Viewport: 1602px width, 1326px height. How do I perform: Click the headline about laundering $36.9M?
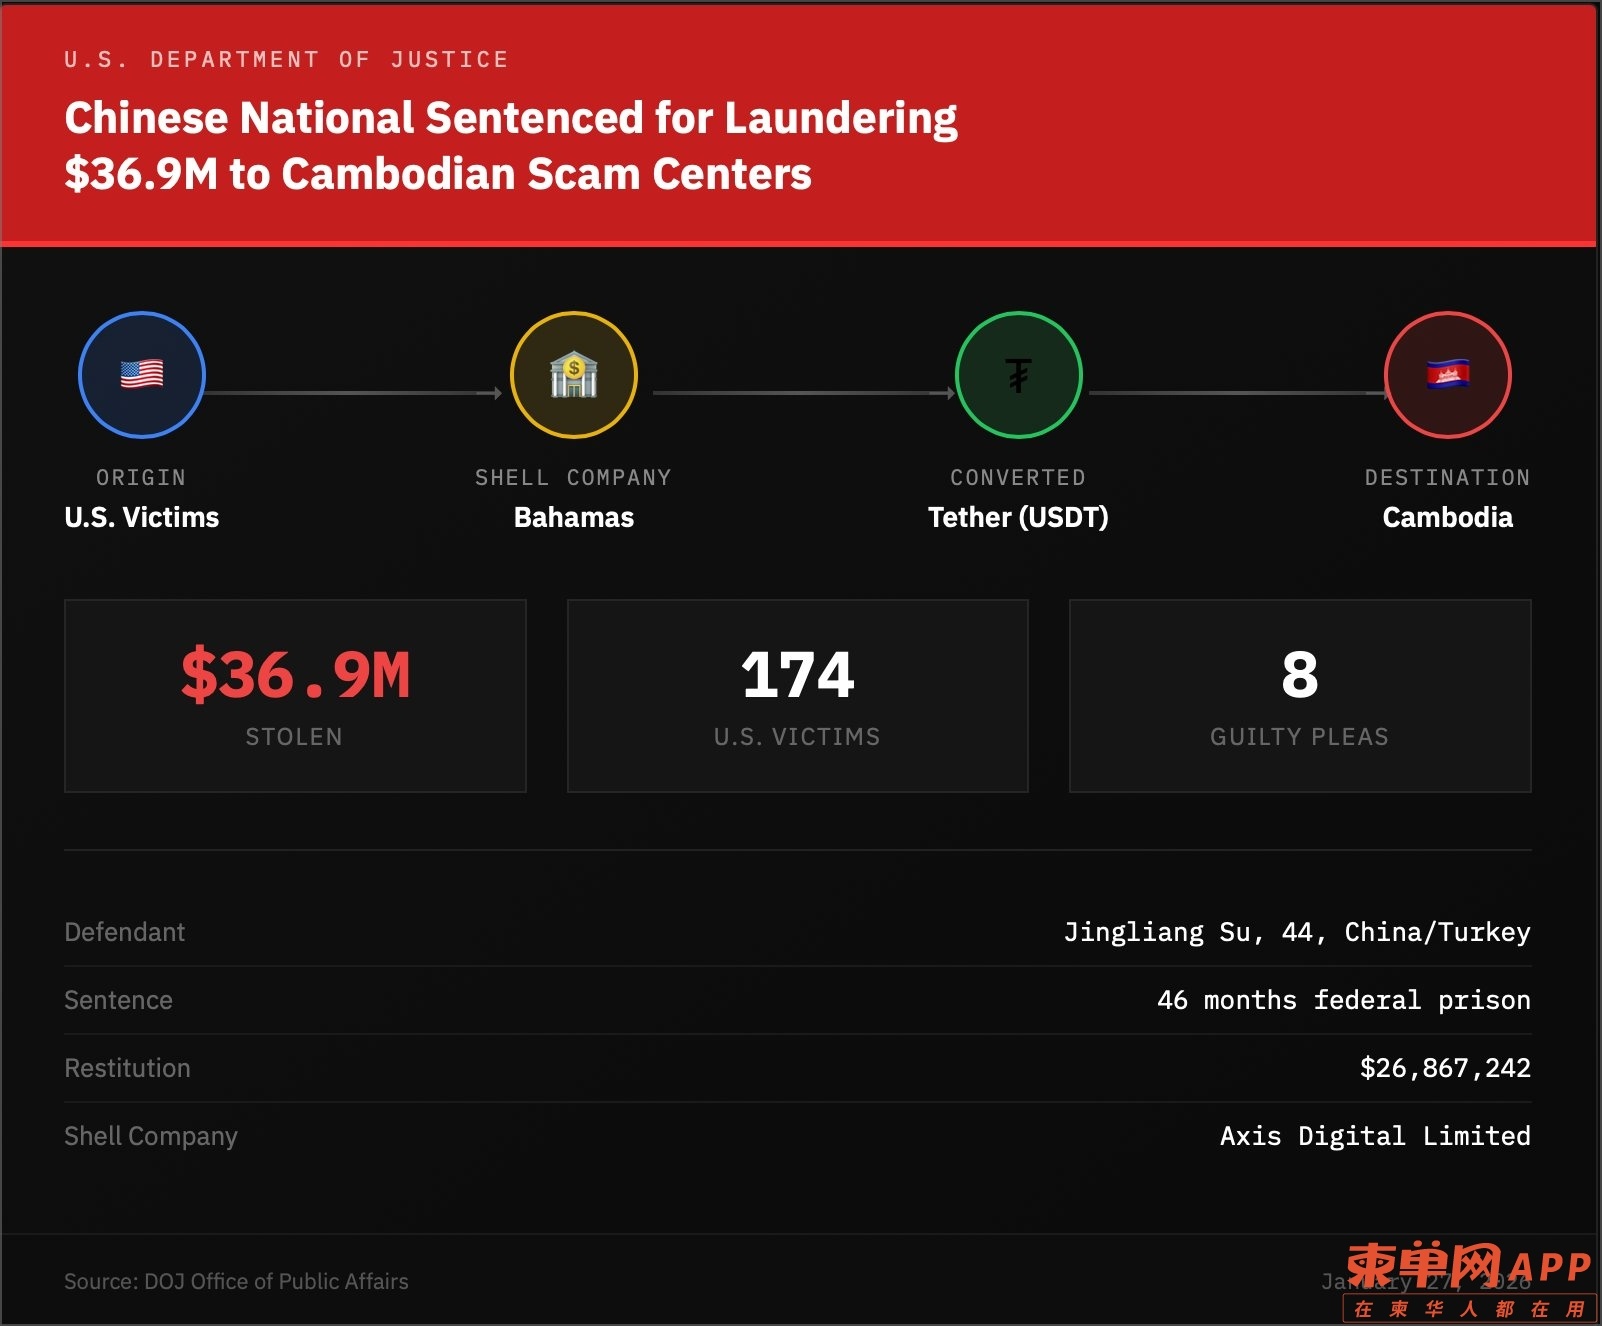pyautogui.click(x=510, y=145)
